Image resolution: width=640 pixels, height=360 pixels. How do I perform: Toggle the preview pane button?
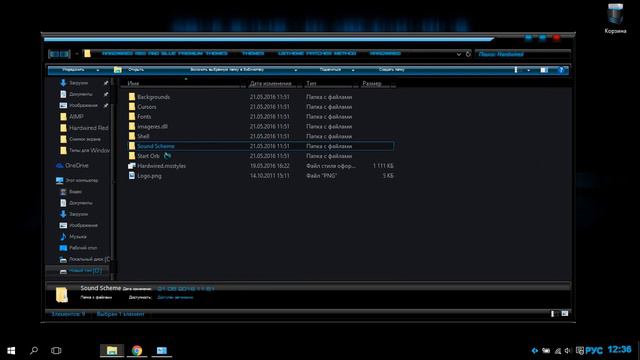pyautogui.click(x=544, y=70)
